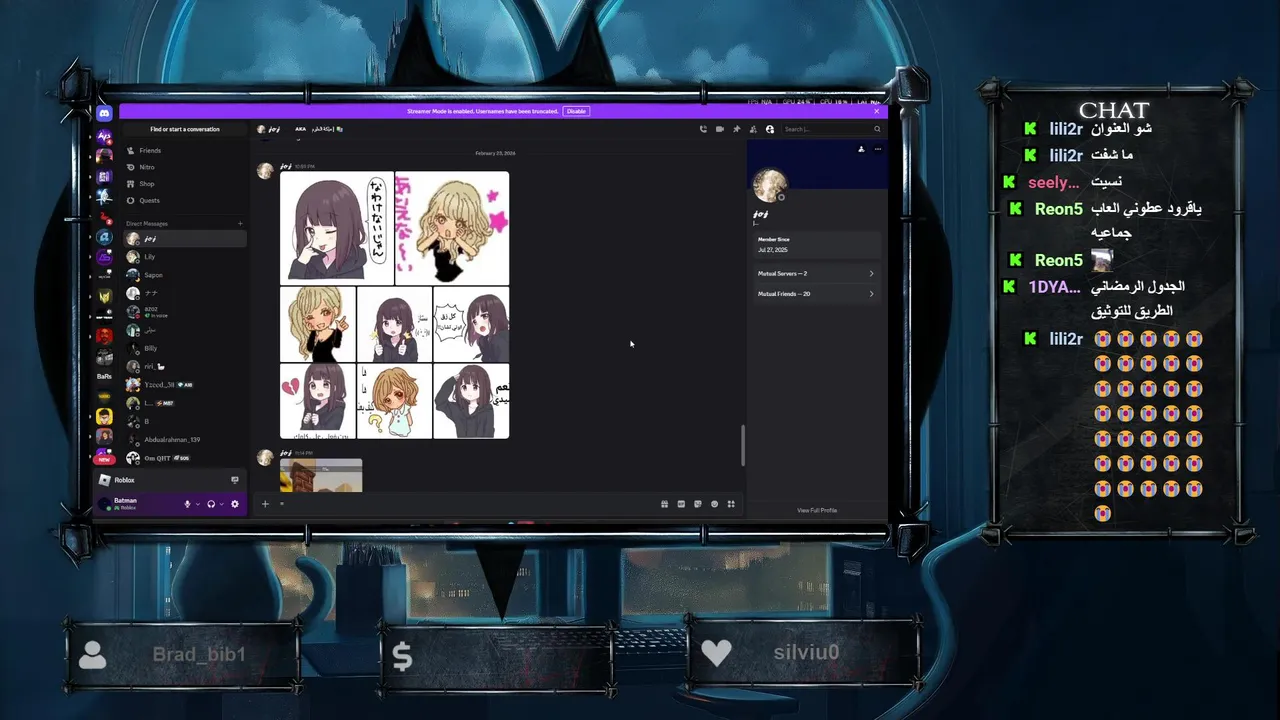
Task: Disable Streamer Mode from the banner
Action: (x=576, y=111)
